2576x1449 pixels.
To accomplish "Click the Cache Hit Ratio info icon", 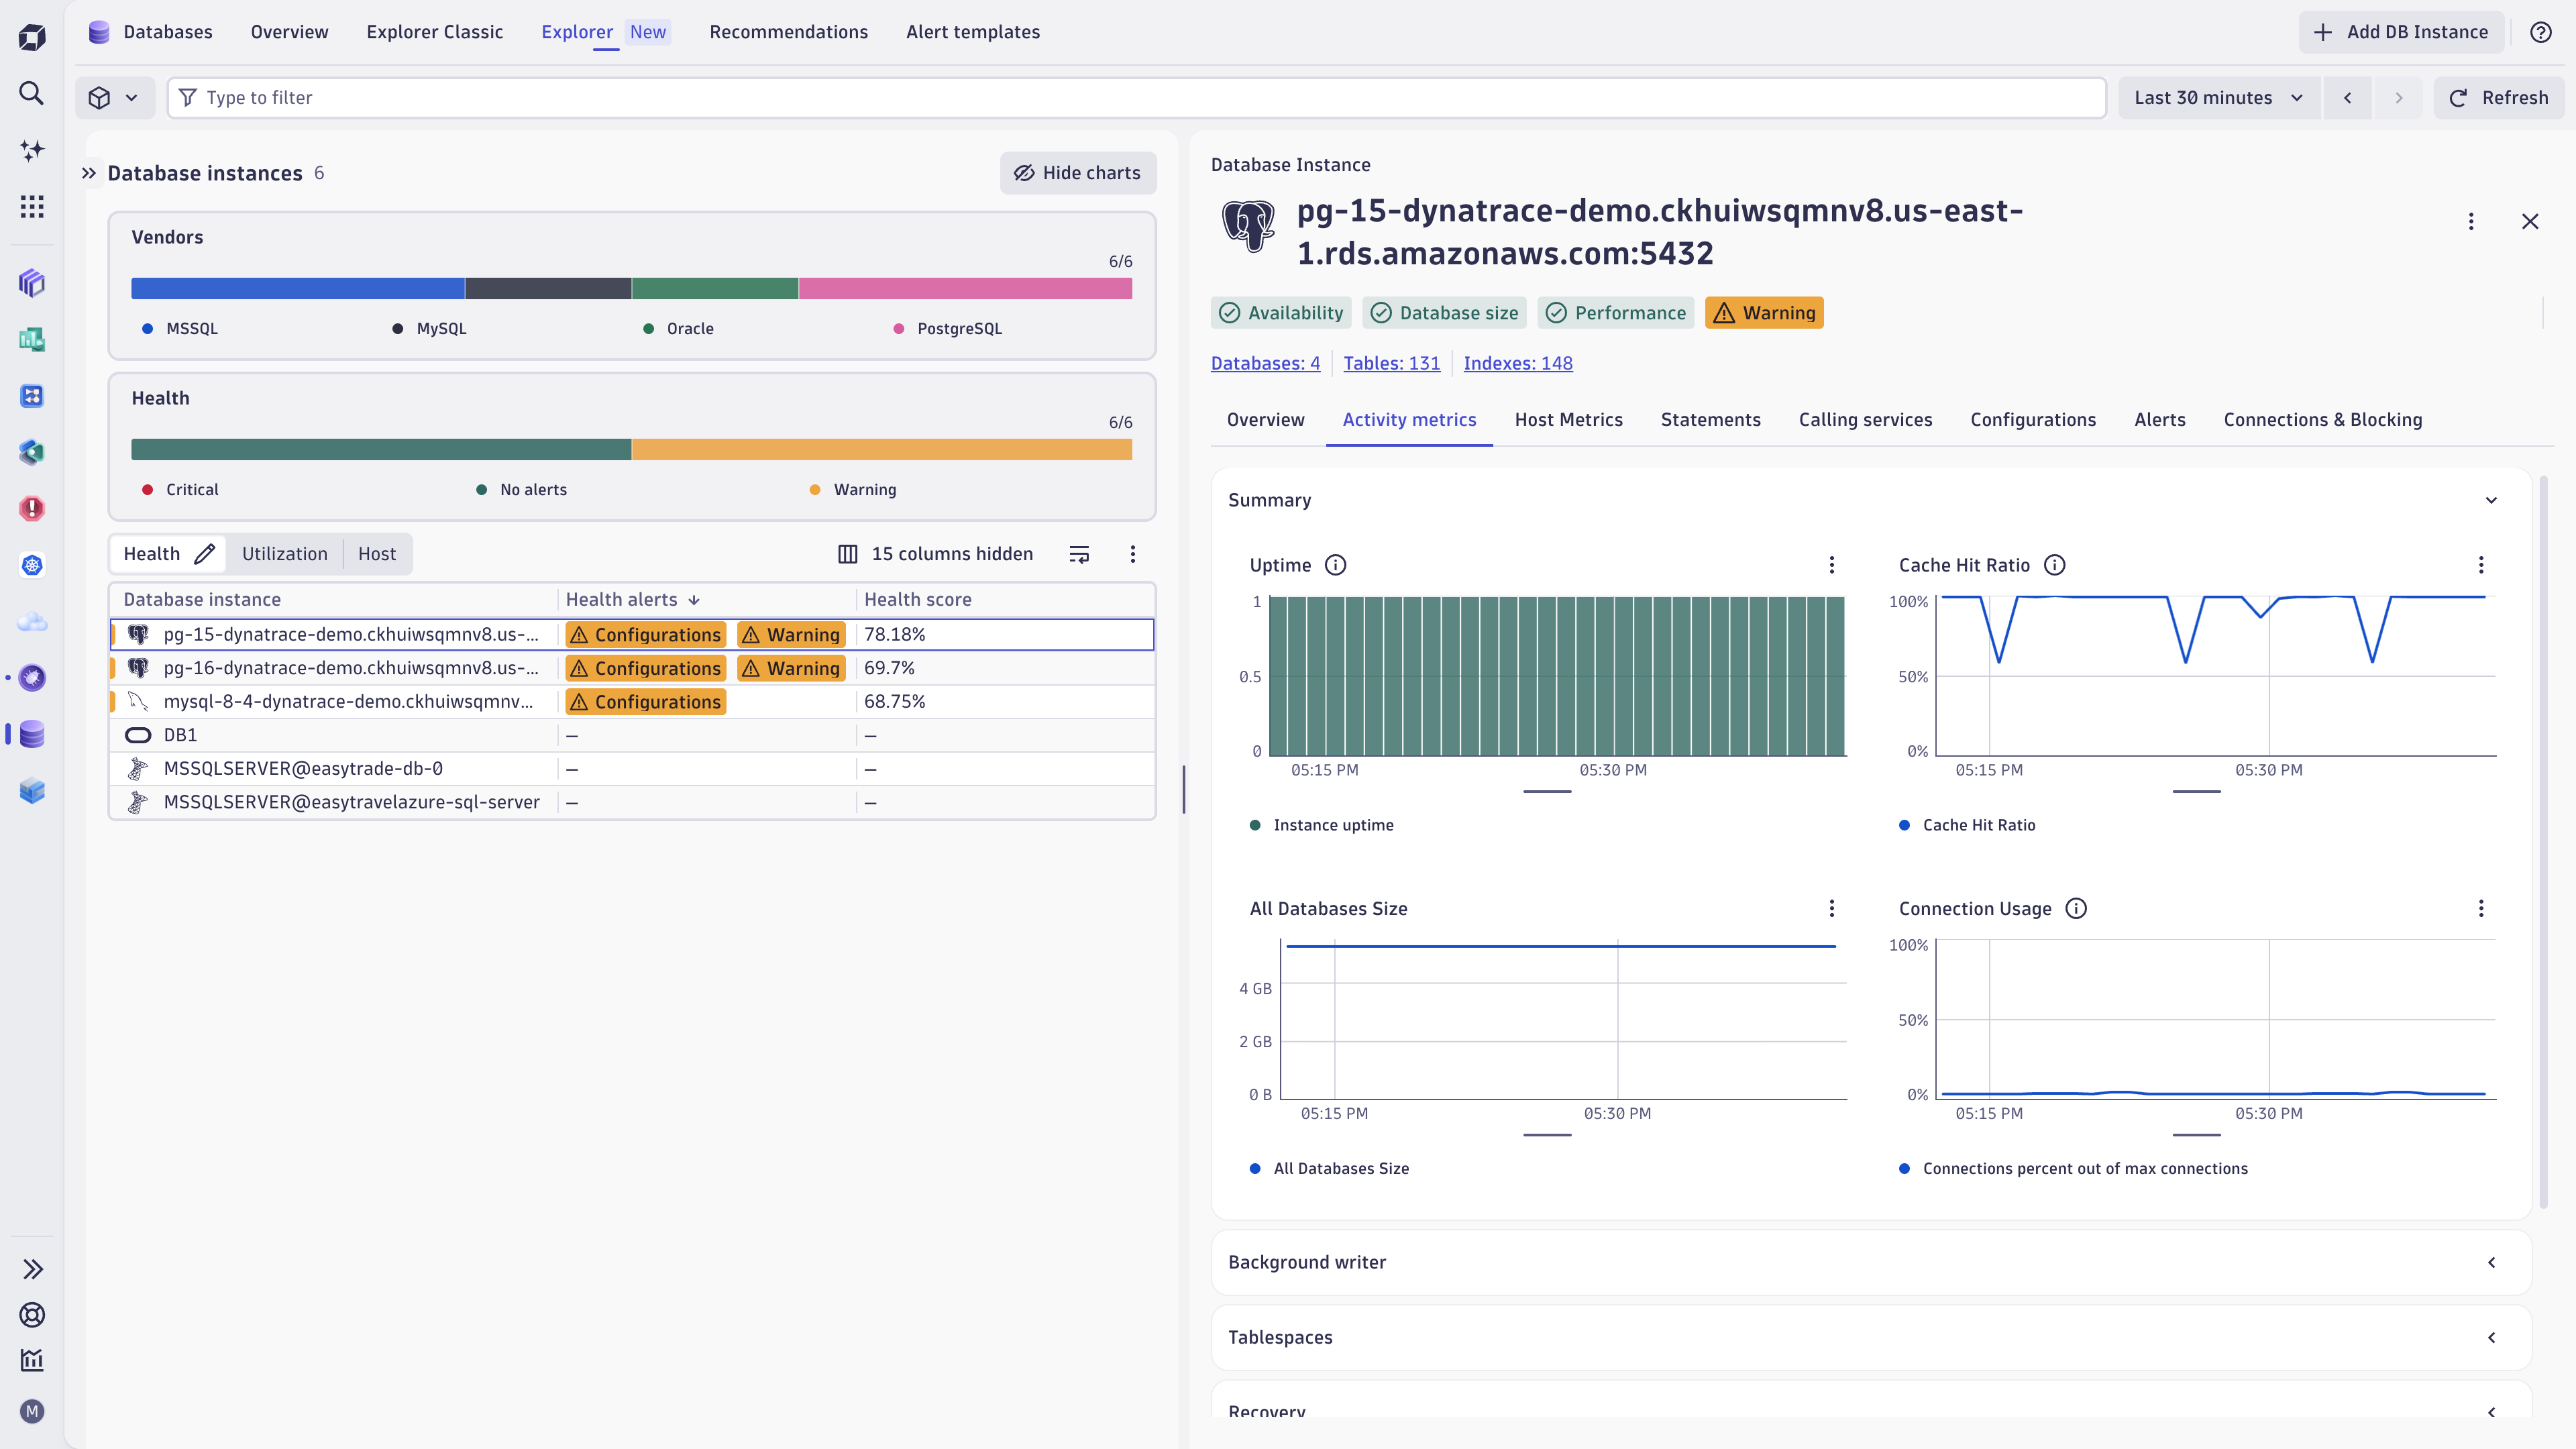I will [2054, 565].
